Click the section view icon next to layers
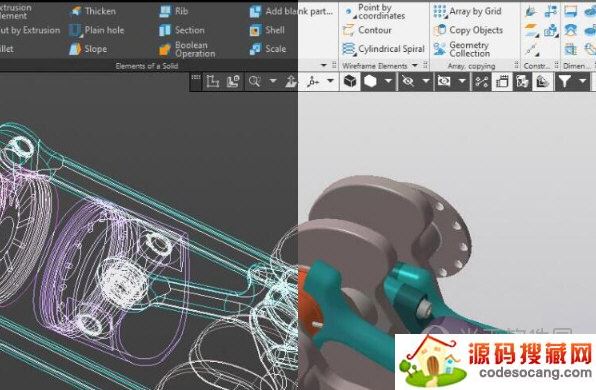 [x=522, y=81]
